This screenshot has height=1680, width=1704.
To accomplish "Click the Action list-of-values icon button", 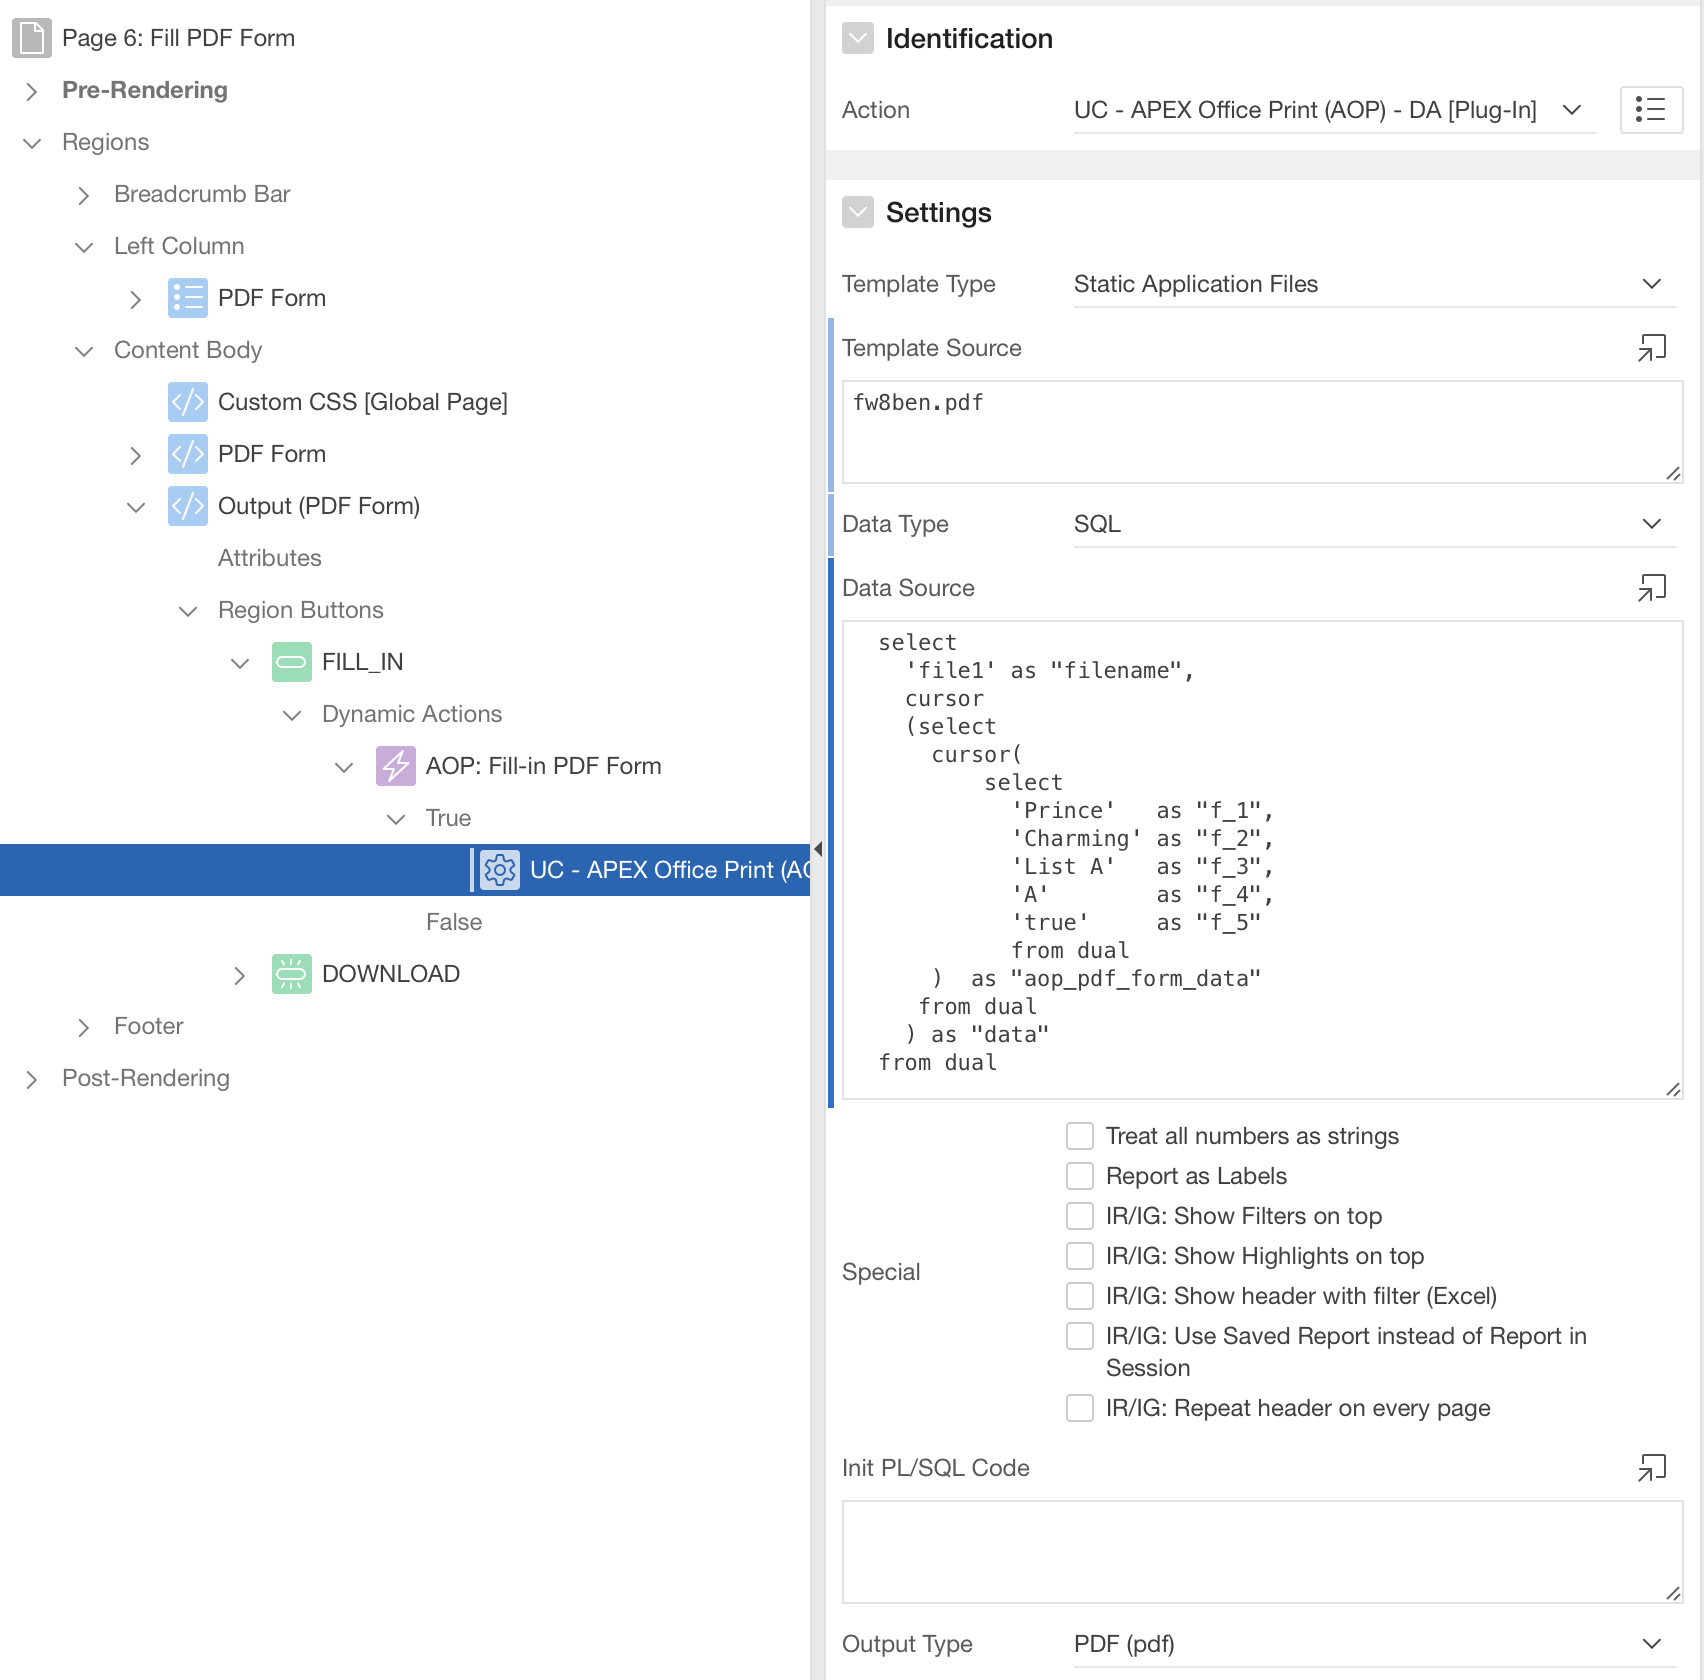I will tap(1650, 109).
